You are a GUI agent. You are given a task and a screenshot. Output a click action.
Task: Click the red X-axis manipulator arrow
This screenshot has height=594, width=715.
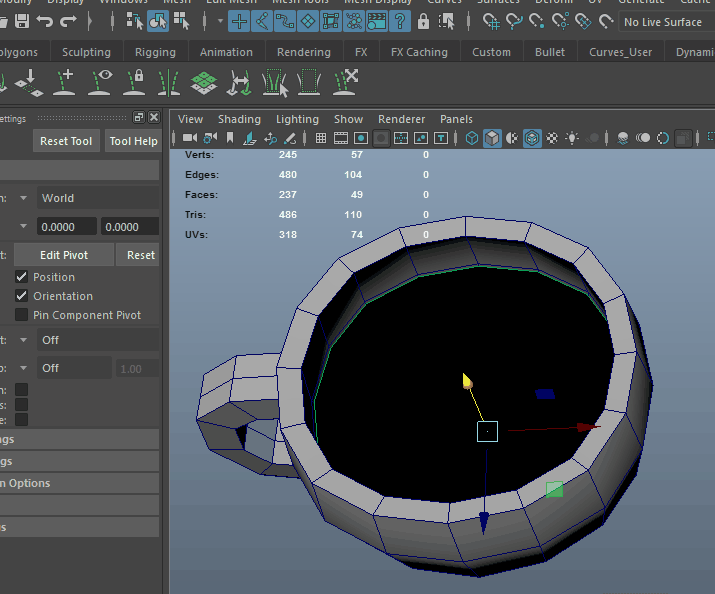tap(589, 427)
